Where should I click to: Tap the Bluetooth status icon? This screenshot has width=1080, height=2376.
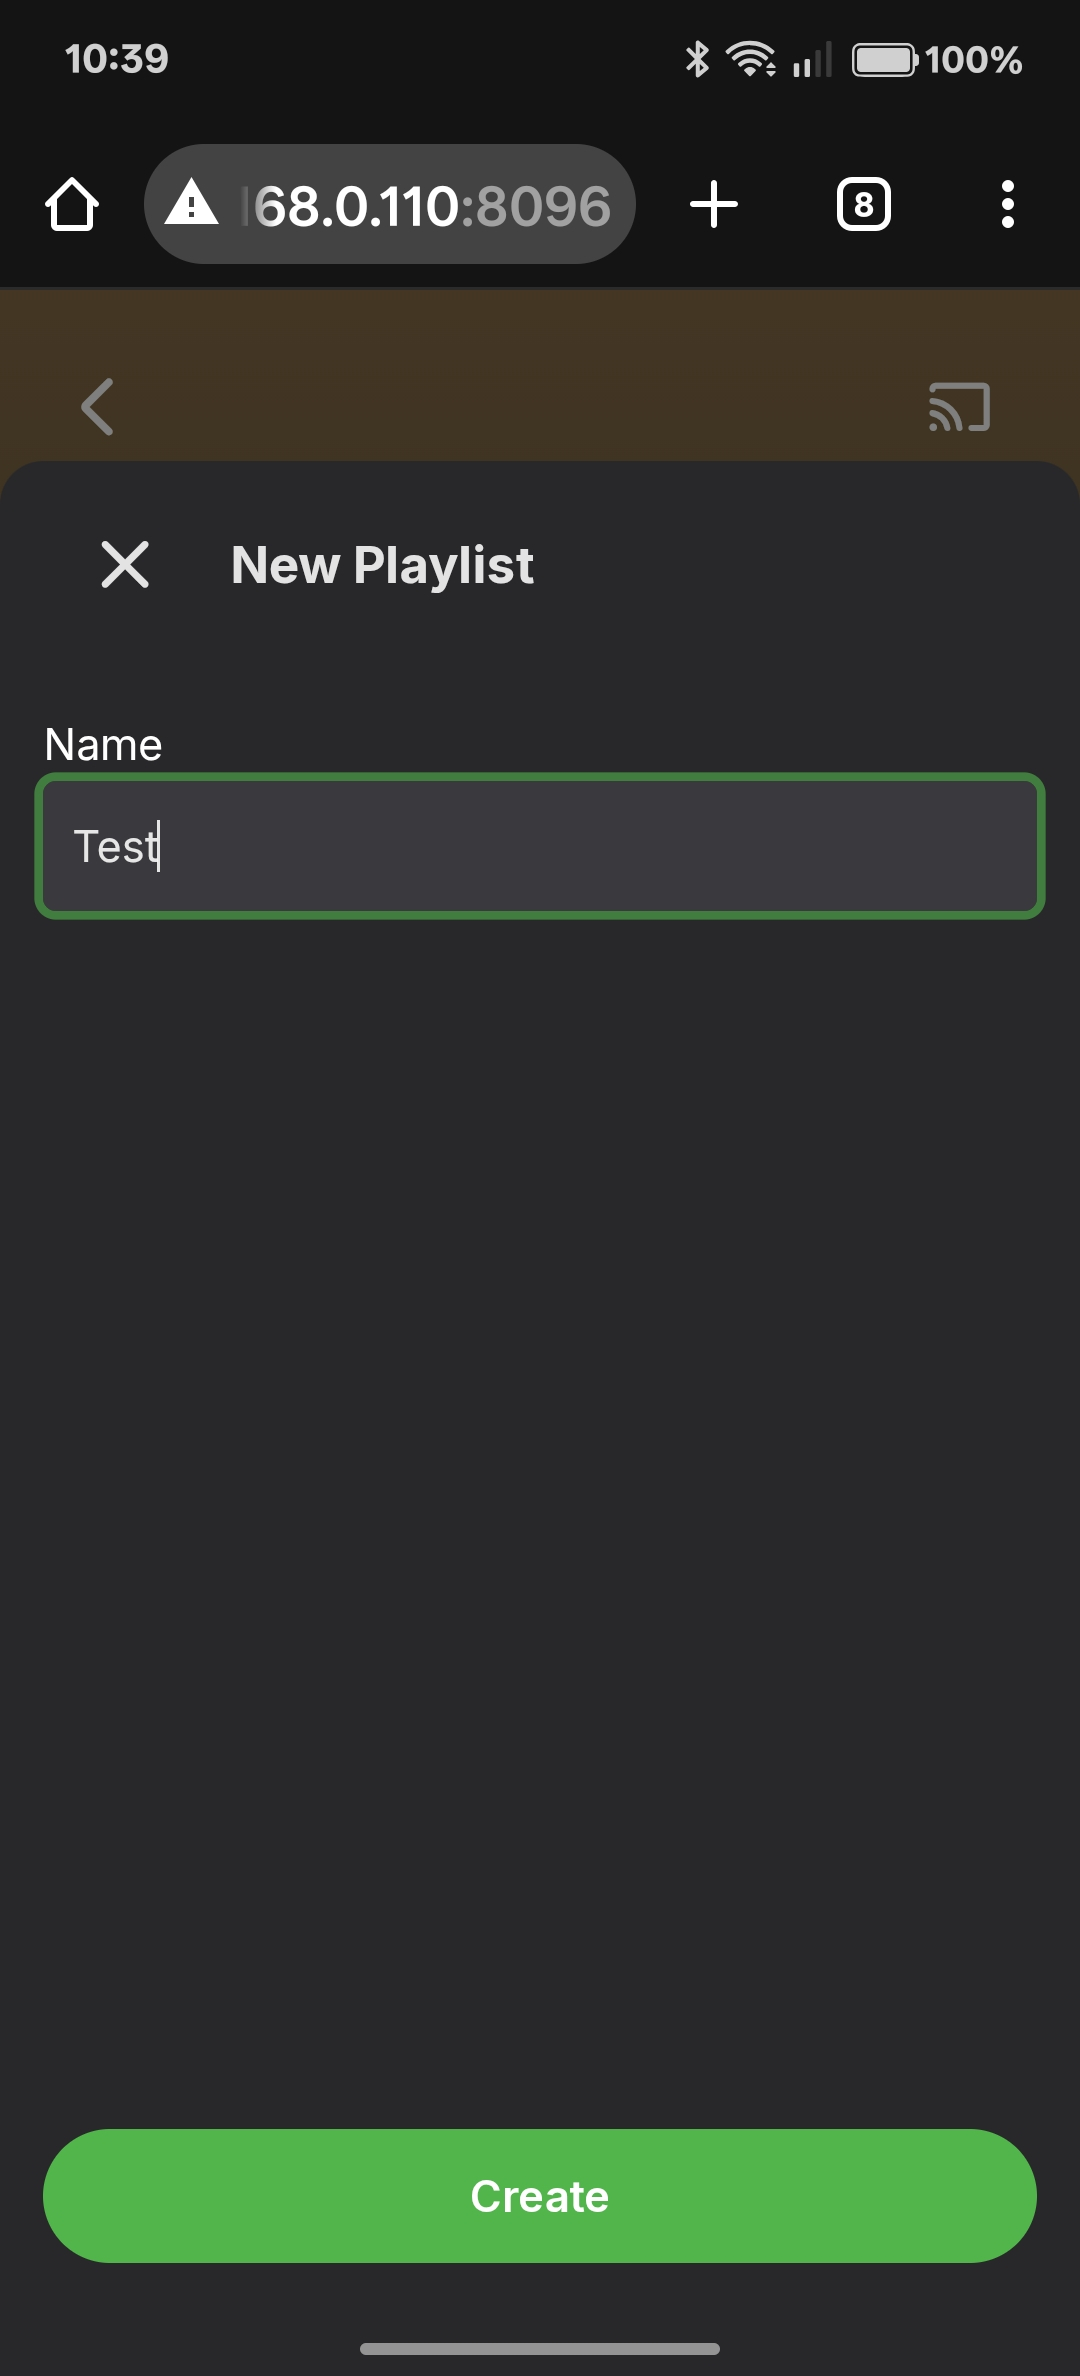click(x=697, y=59)
